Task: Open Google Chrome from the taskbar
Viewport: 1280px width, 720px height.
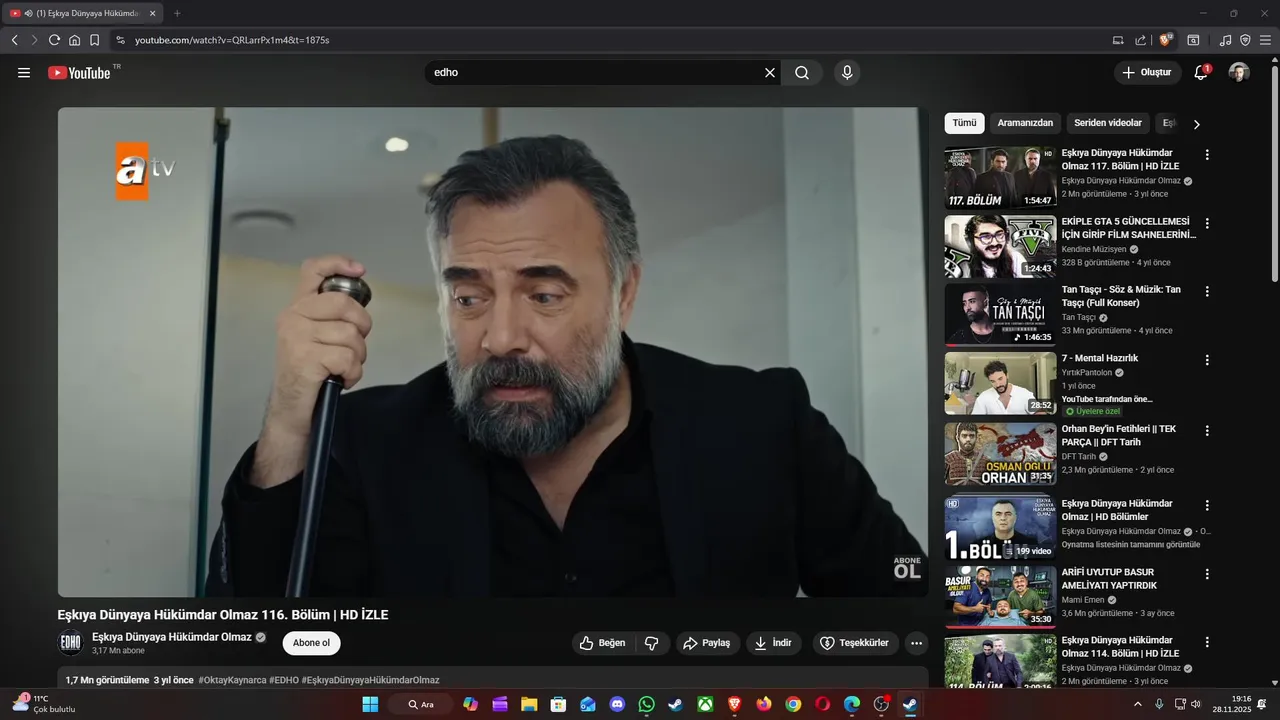Action: 793,704
